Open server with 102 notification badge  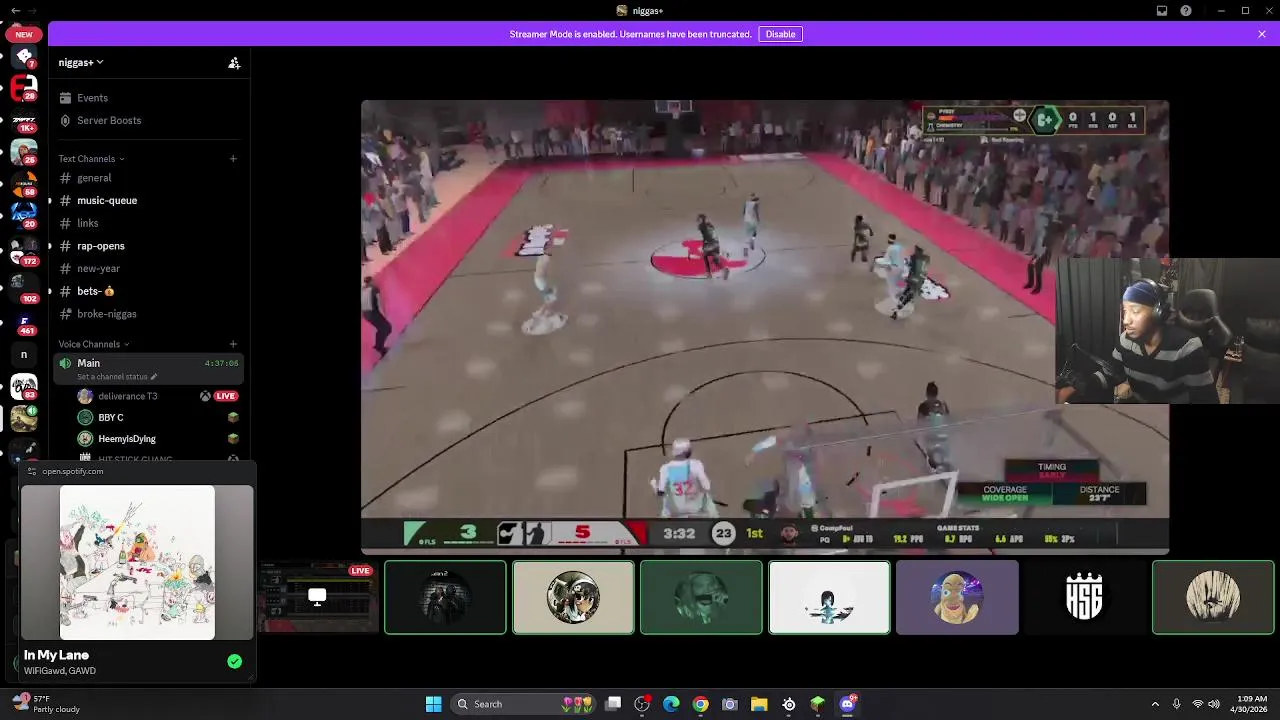(x=24, y=288)
